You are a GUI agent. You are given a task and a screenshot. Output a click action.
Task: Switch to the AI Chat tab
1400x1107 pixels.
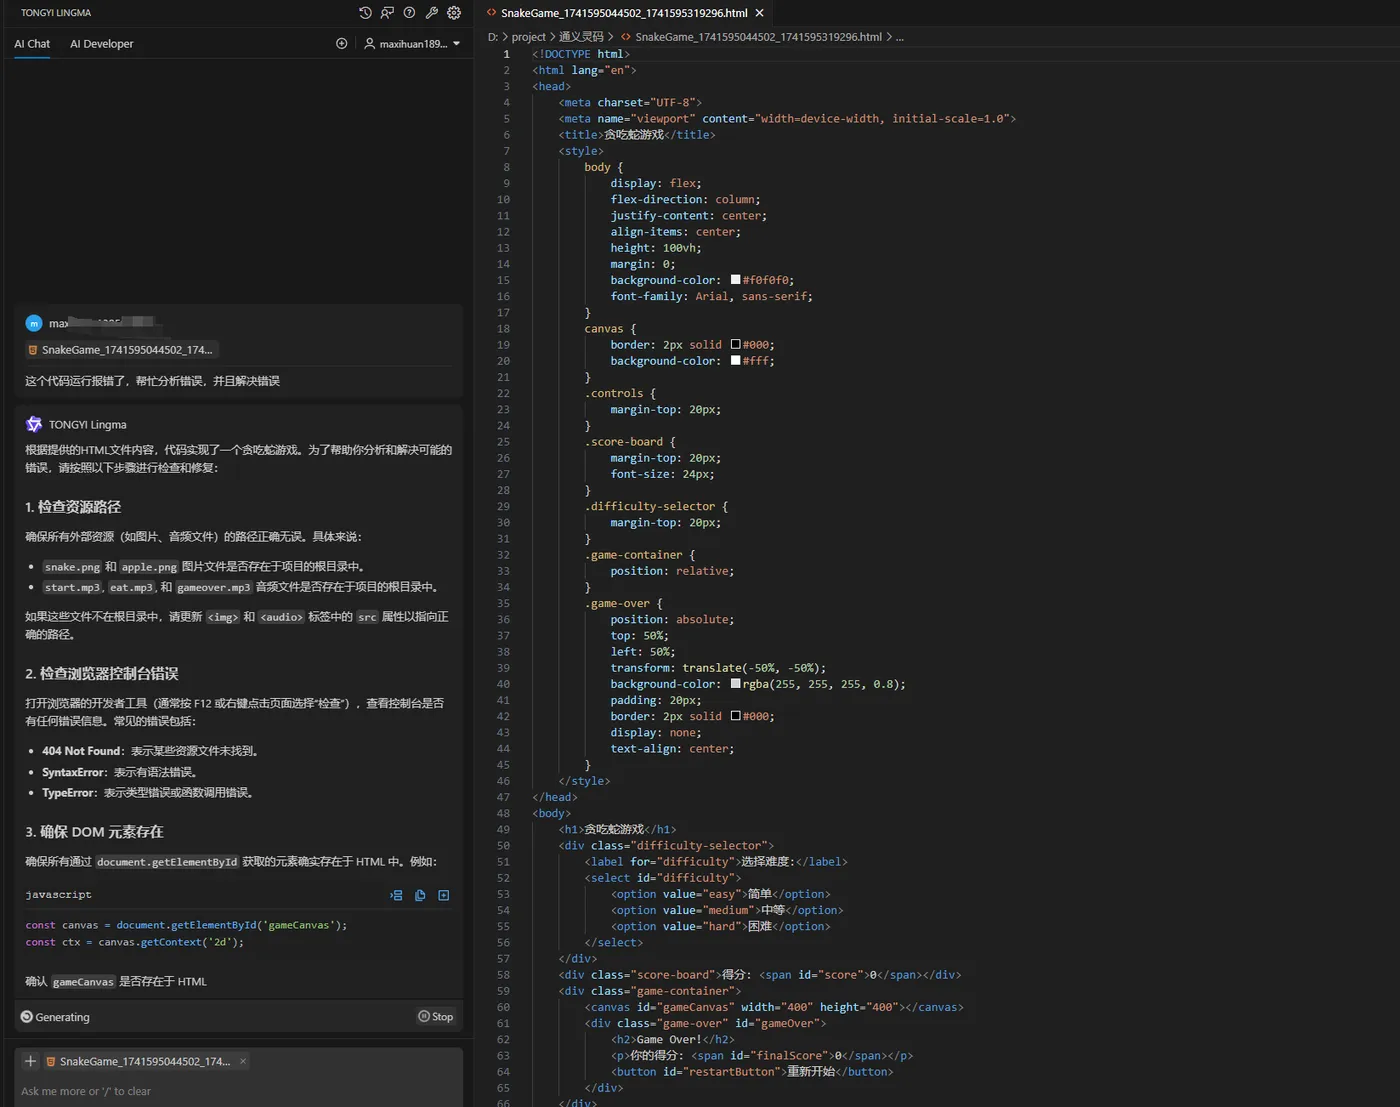tap(32, 44)
